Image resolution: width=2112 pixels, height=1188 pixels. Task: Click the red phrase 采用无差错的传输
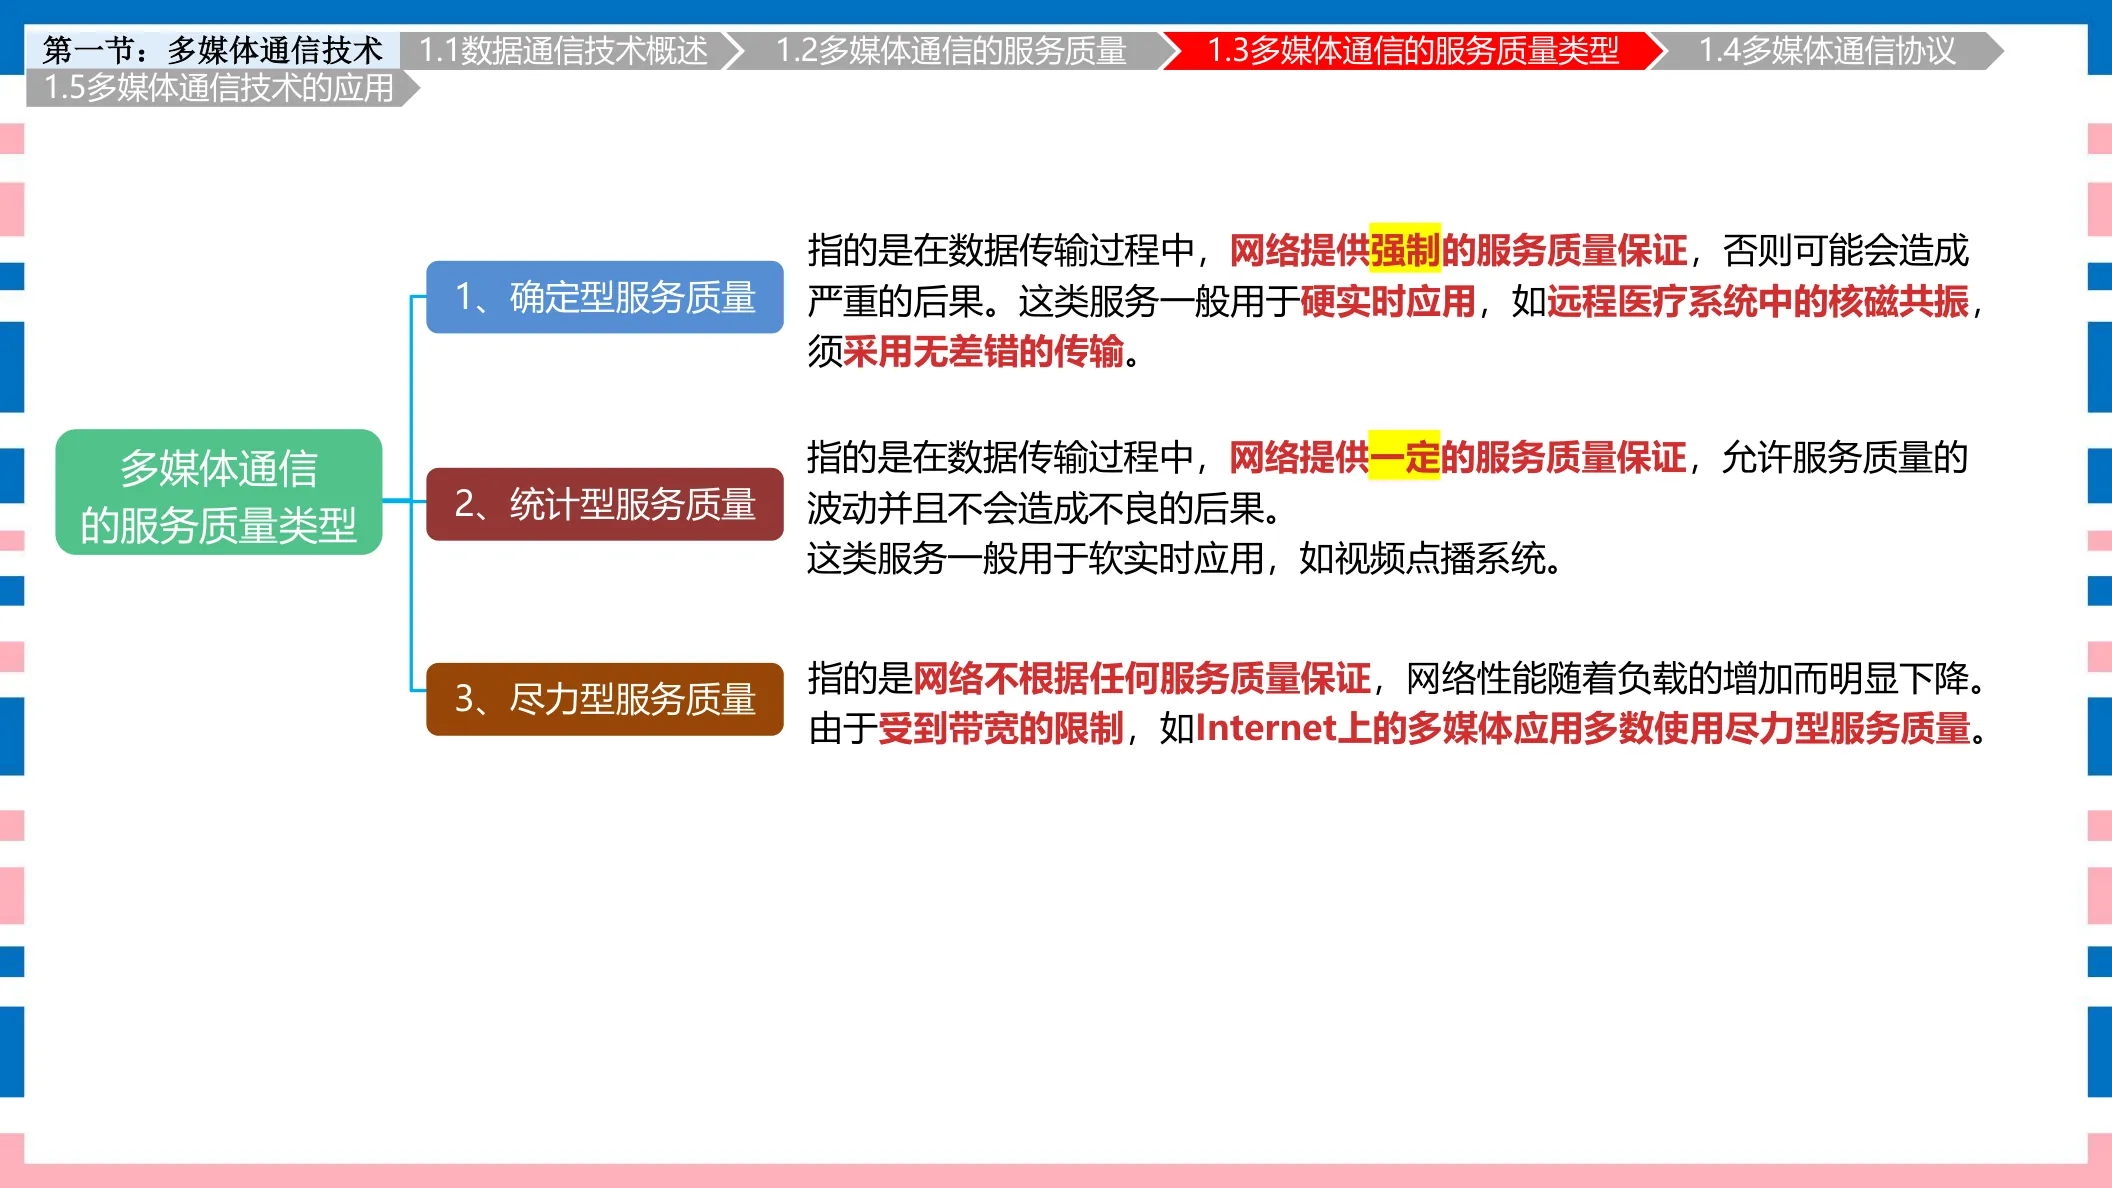pyautogui.click(x=984, y=351)
